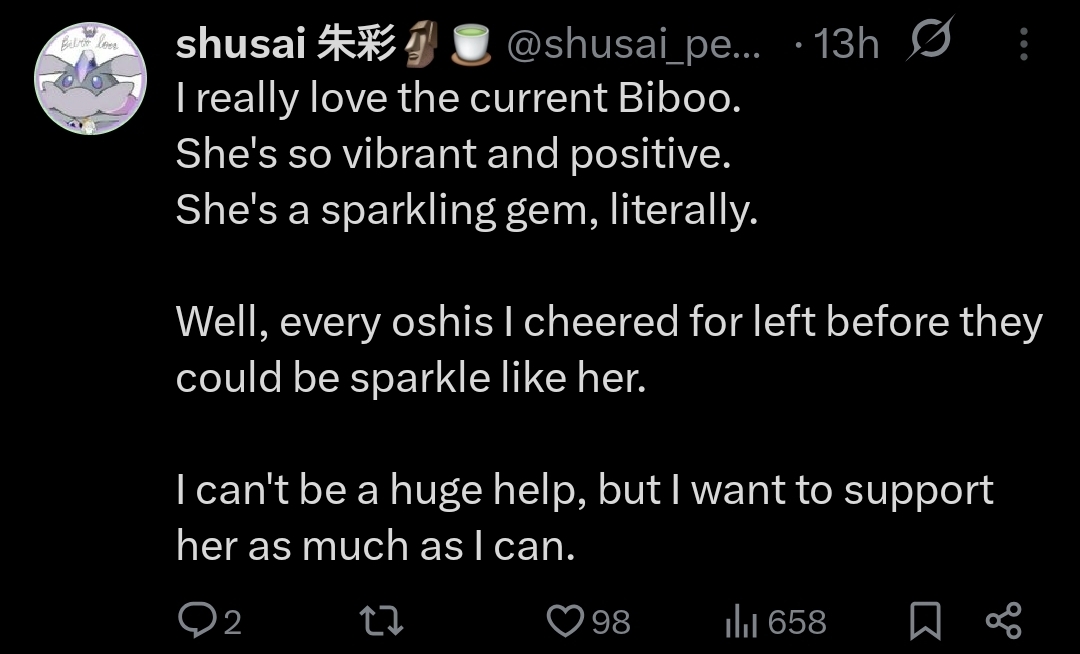Open view analytics bar chart icon
Screen dimensions: 1080x654
coord(738,622)
